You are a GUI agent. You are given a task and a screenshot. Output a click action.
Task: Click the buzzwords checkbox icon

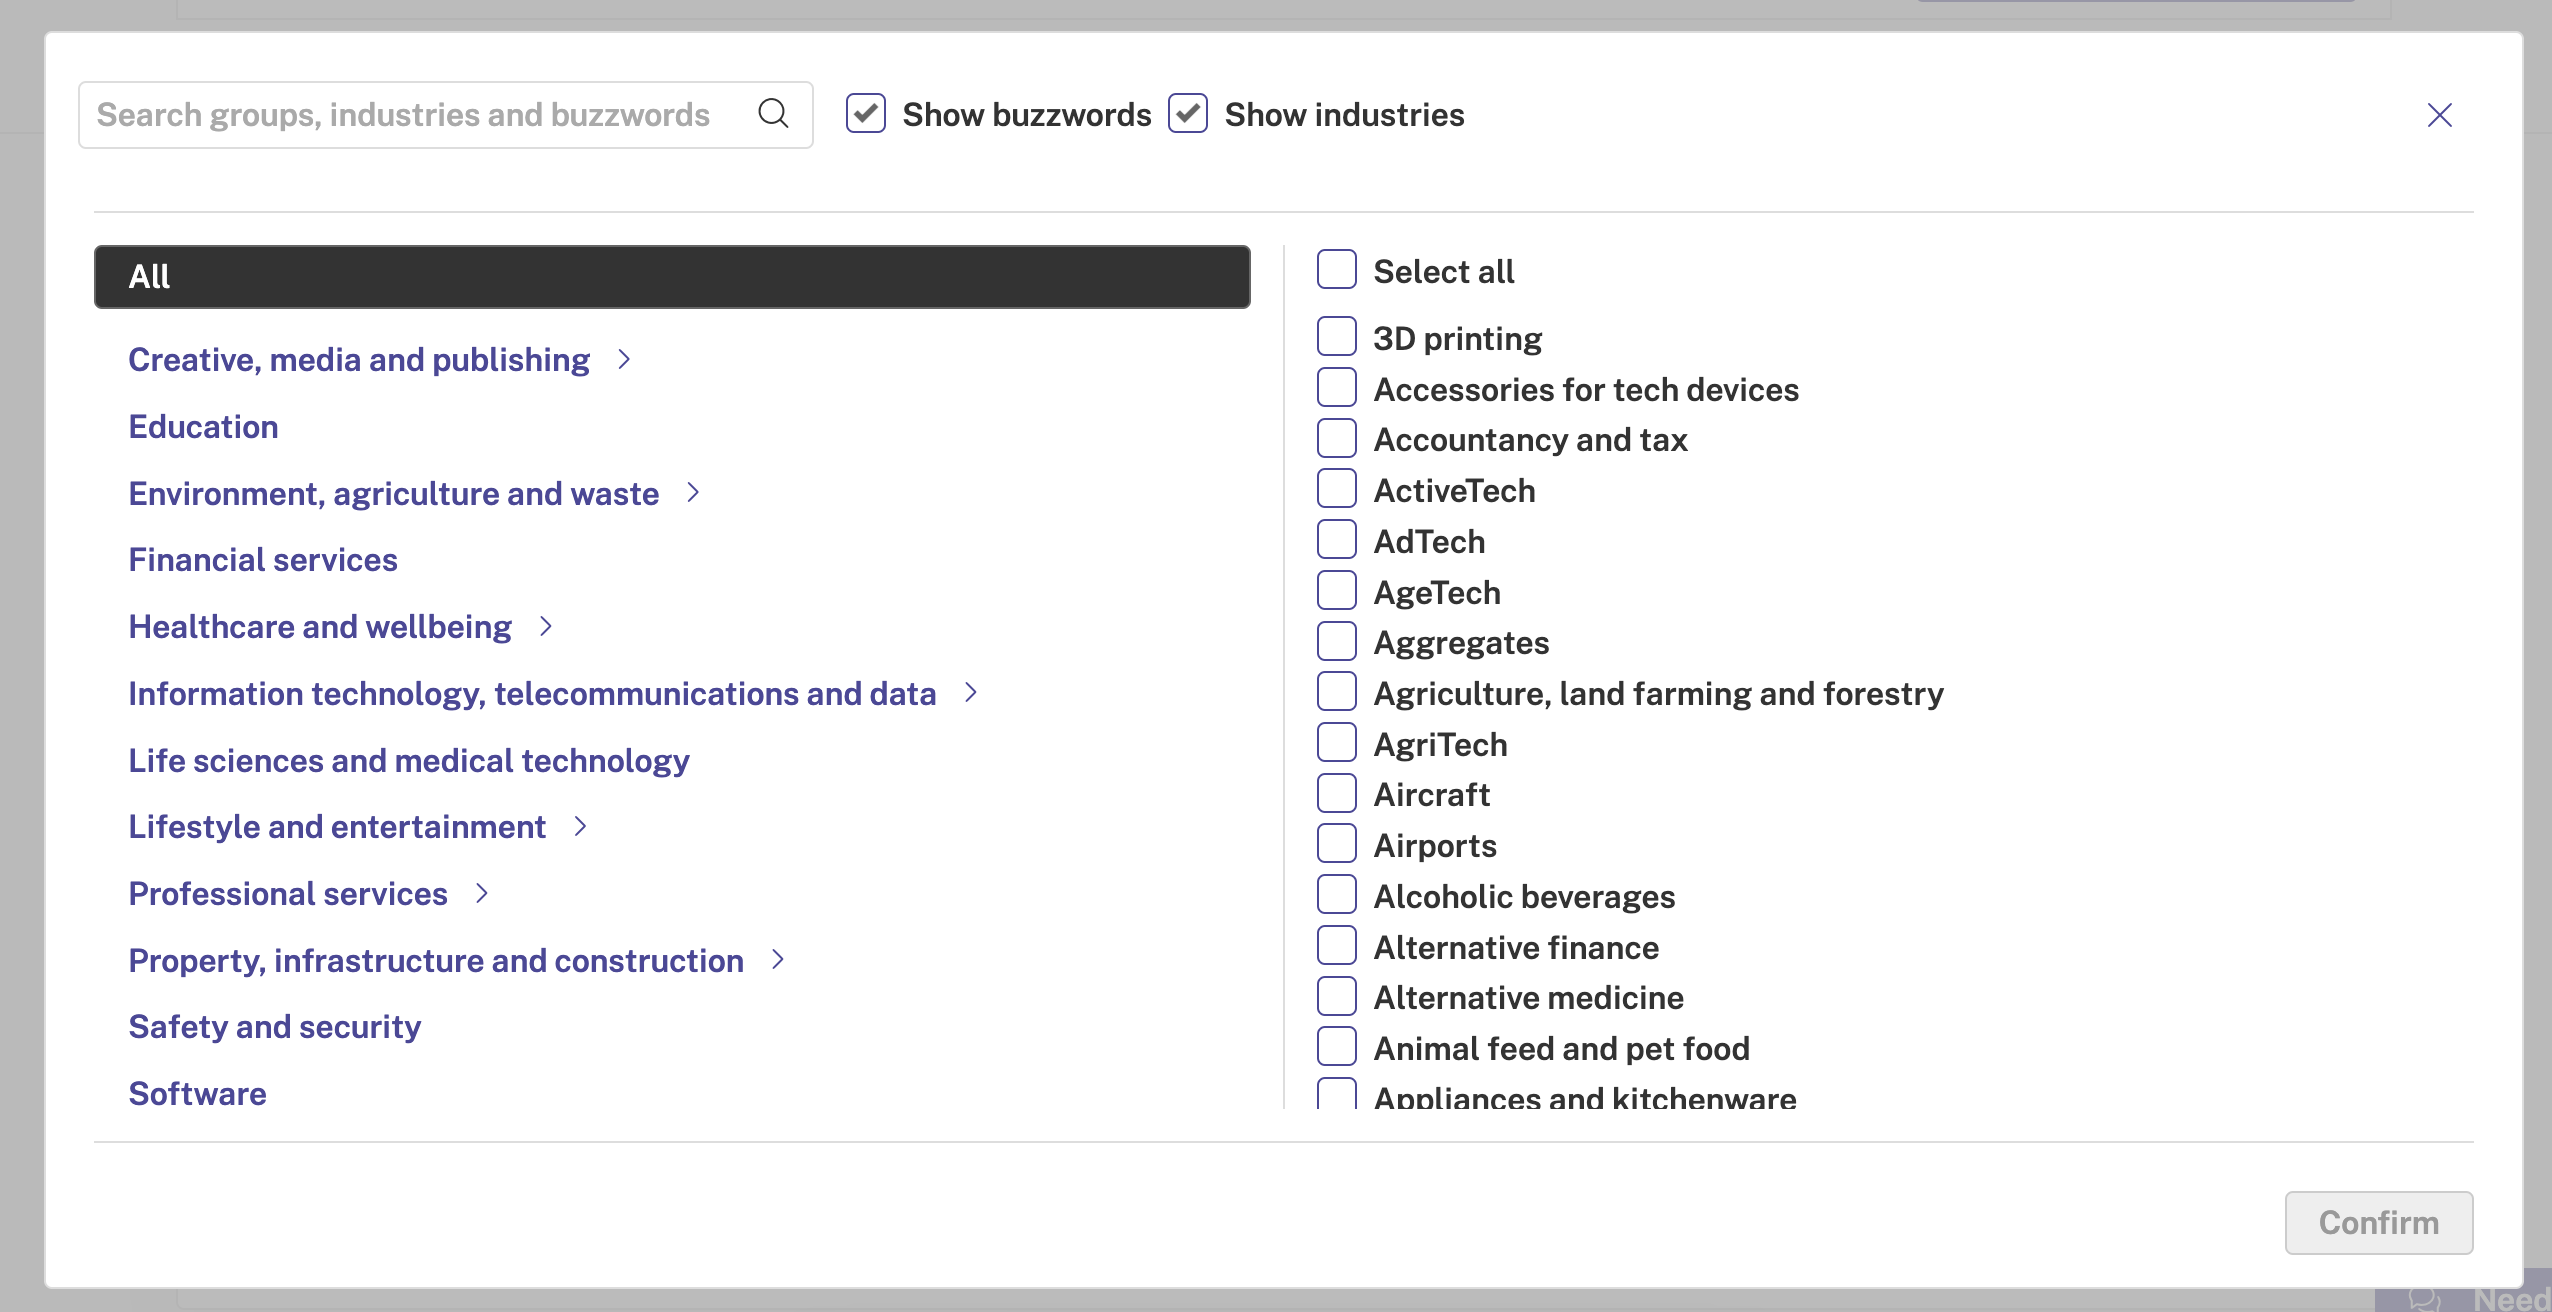pos(863,114)
